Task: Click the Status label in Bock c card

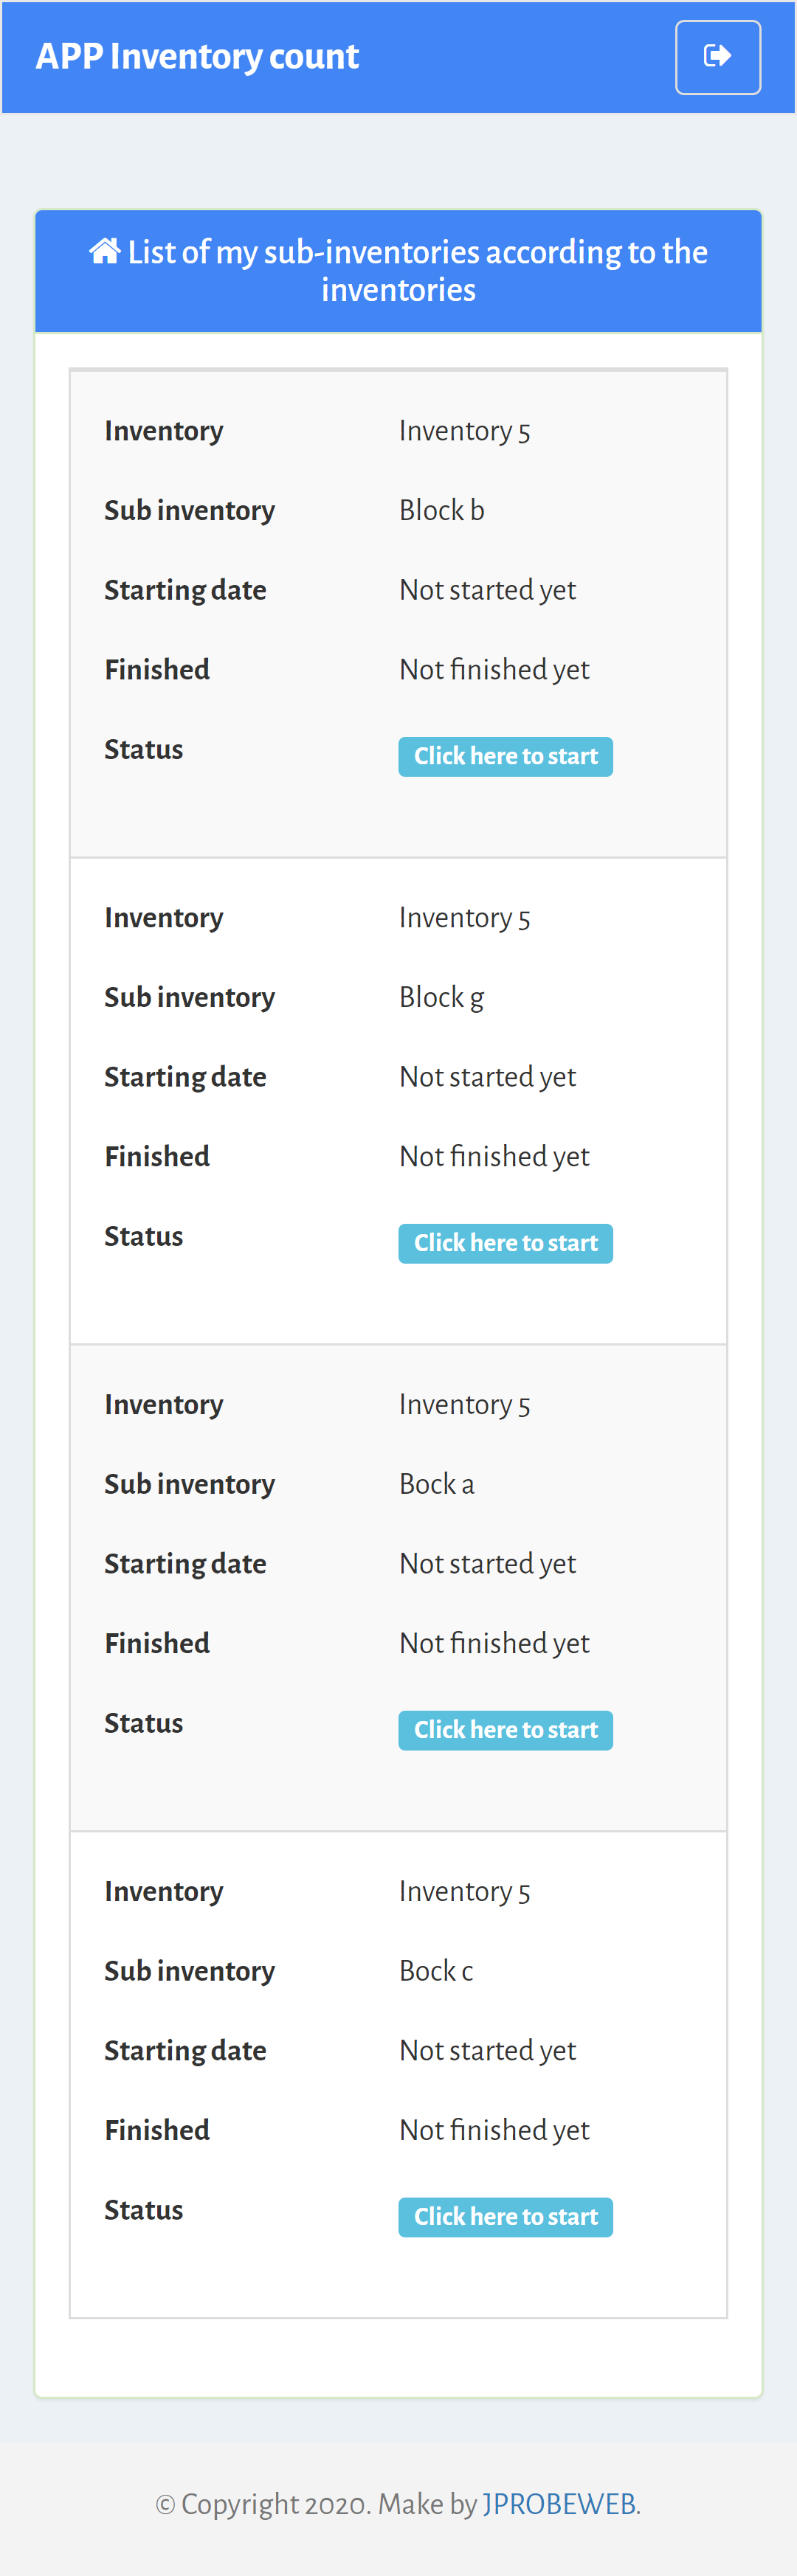Action: (144, 2210)
